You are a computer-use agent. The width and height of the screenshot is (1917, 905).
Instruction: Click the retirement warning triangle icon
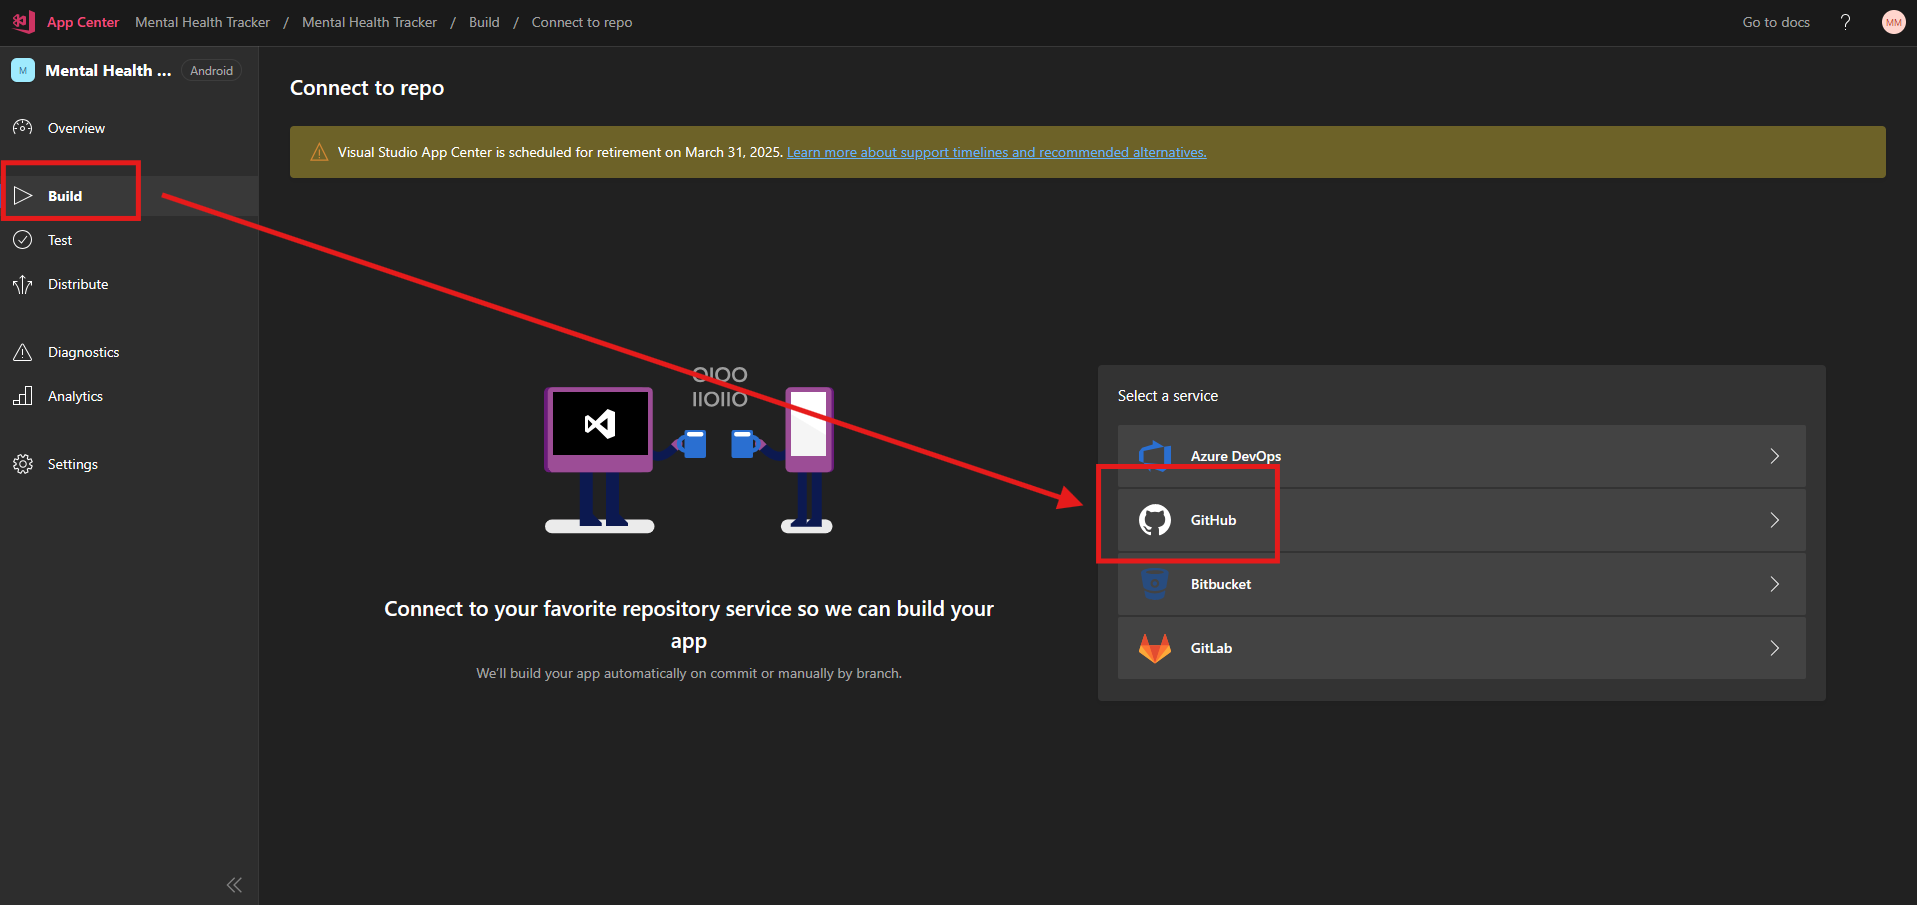click(319, 152)
